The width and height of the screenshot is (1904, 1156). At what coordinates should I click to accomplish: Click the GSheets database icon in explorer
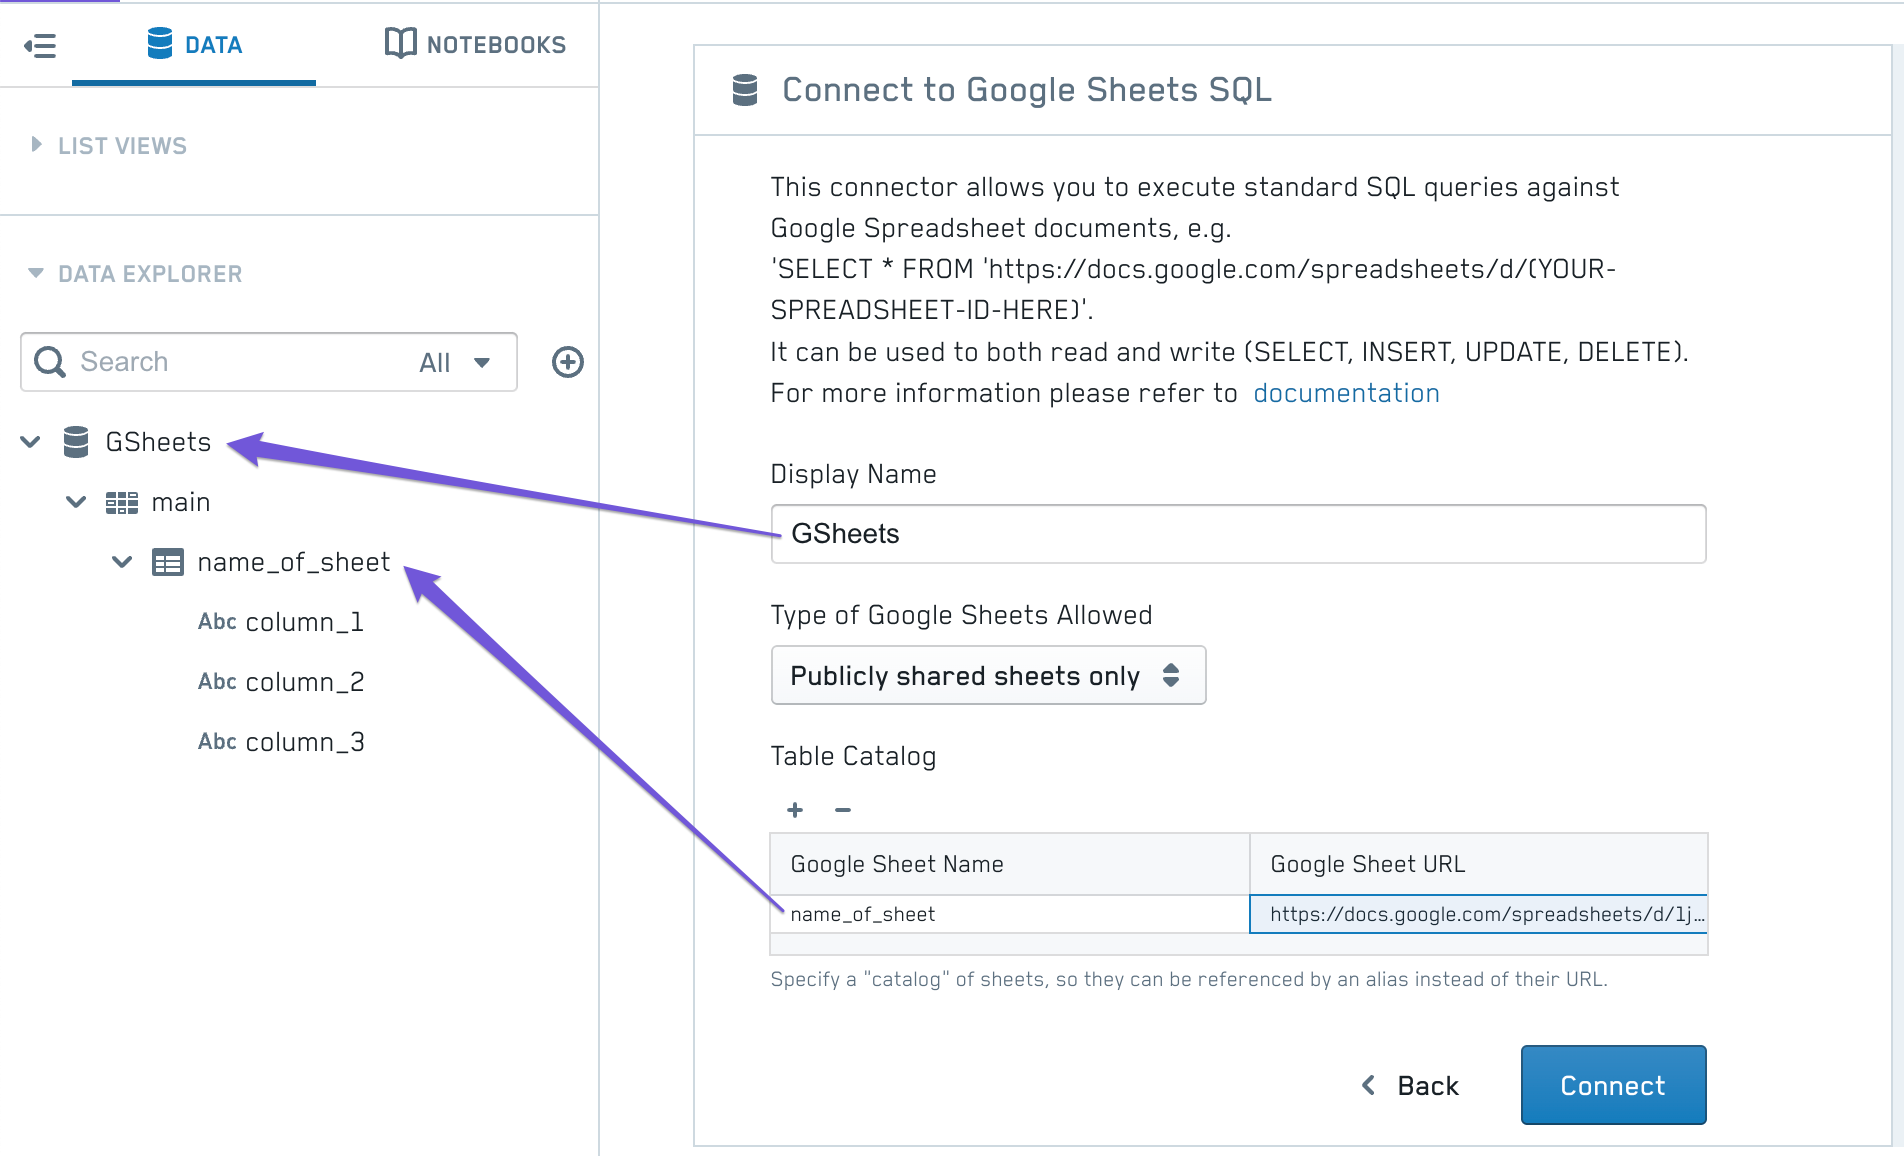76,442
